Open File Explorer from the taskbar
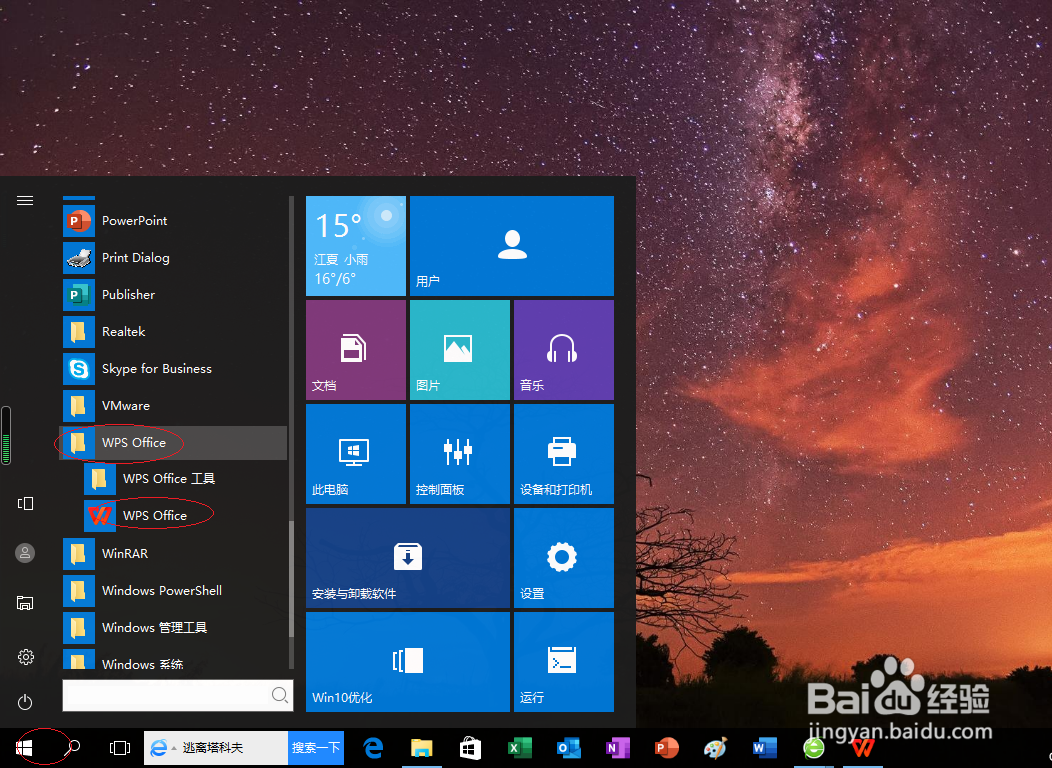 pyautogui.click(x=421, y=748)
